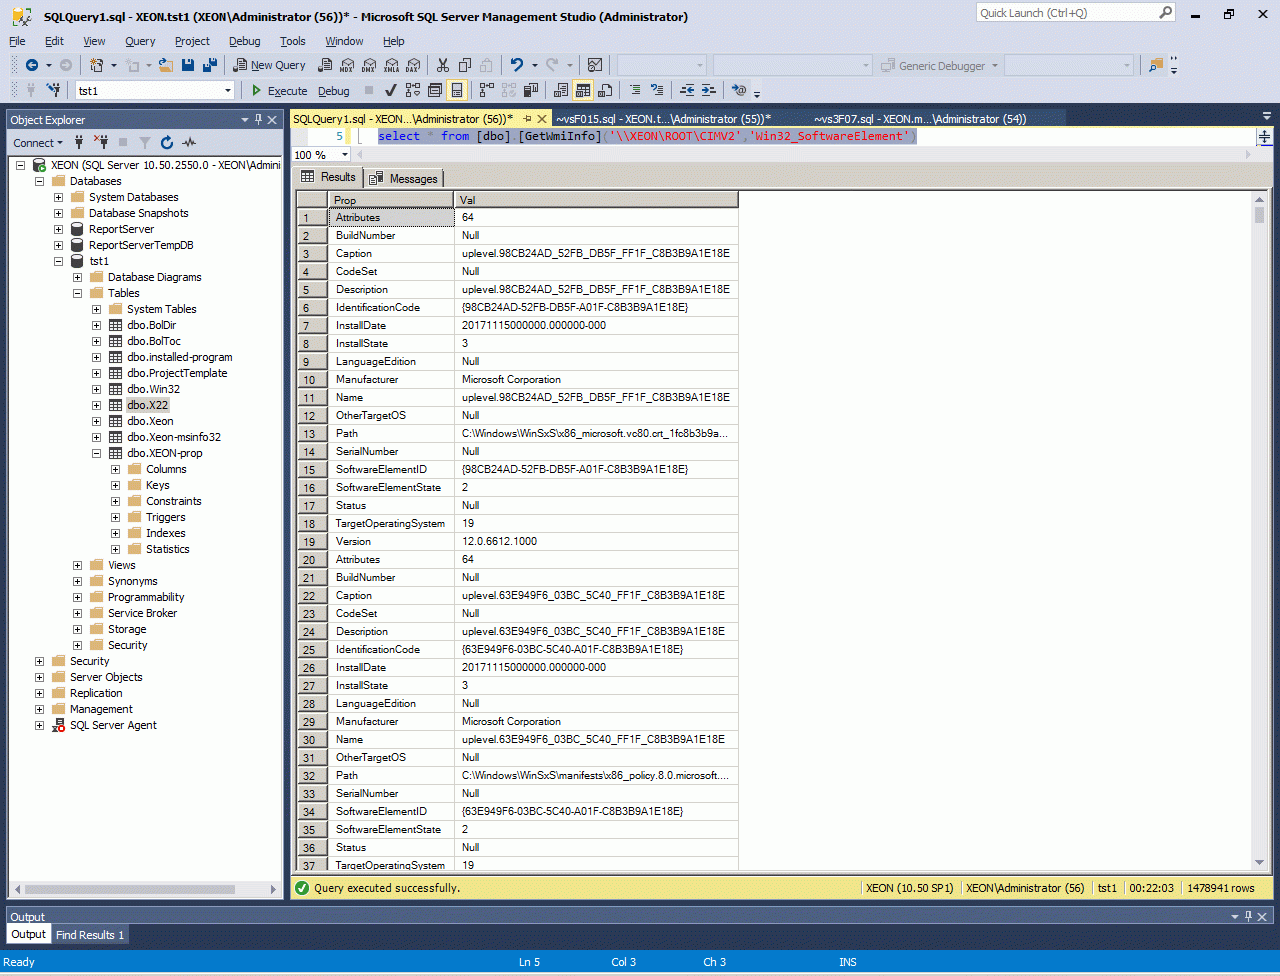Disconnect the server in Object Explorer
1280x976 pixels.
(x=101, y=143)
